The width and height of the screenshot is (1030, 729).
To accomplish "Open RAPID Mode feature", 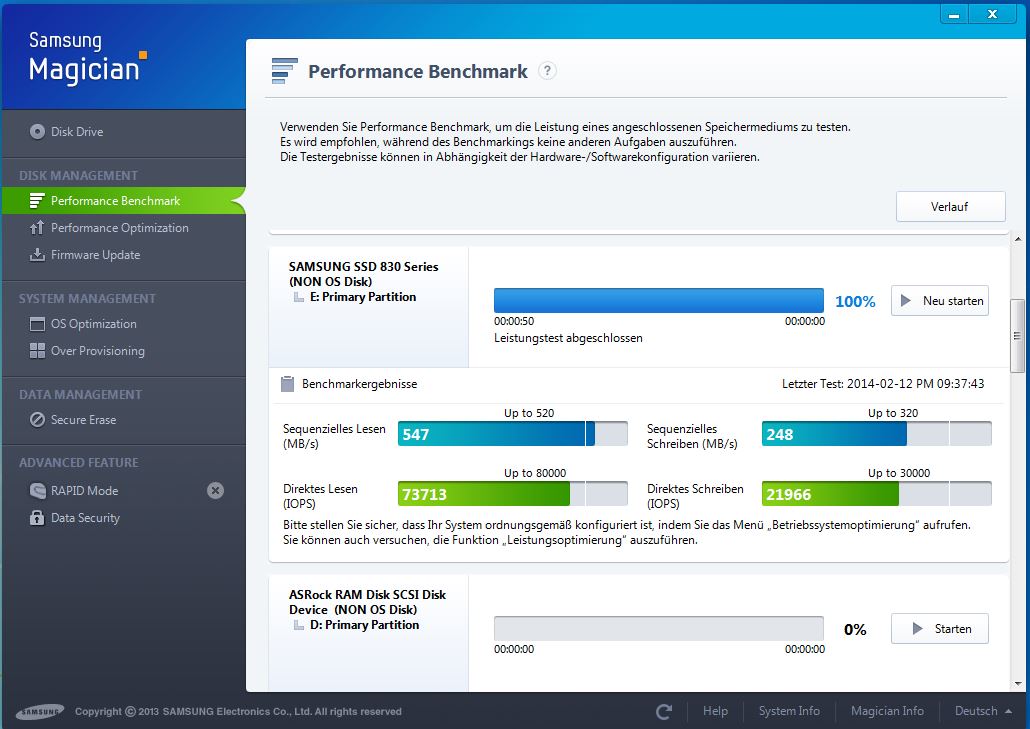I will tap(123, 491).
